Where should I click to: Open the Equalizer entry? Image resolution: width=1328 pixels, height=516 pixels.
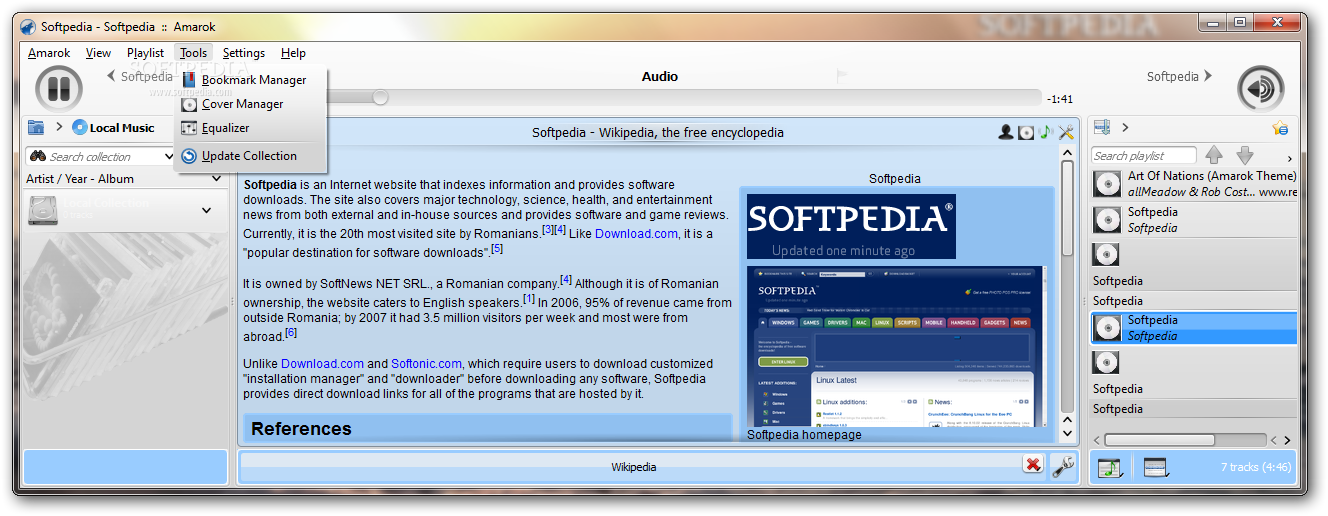(250, 128)
